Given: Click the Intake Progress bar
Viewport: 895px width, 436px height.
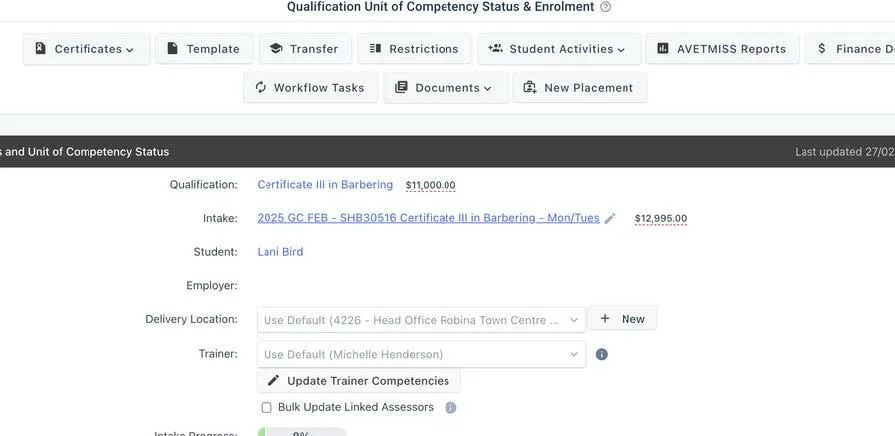Looking at the screenshot, I should pos(302,432).
